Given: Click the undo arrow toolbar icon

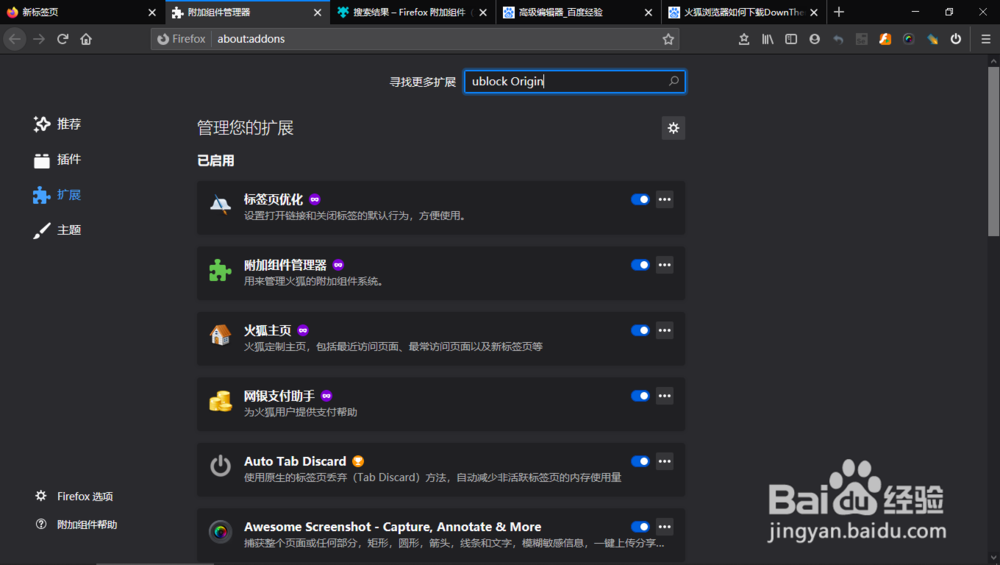Looking at the screenshot, I should click(838, 39).
